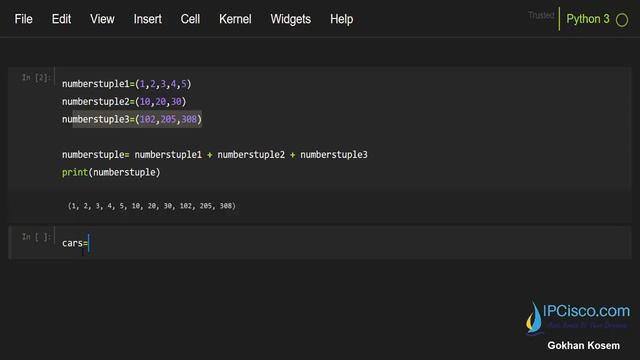Screen dimensions: 640x360
Task: Select the empty In [ ] cell prompt
Action: [x=35, y=237]
